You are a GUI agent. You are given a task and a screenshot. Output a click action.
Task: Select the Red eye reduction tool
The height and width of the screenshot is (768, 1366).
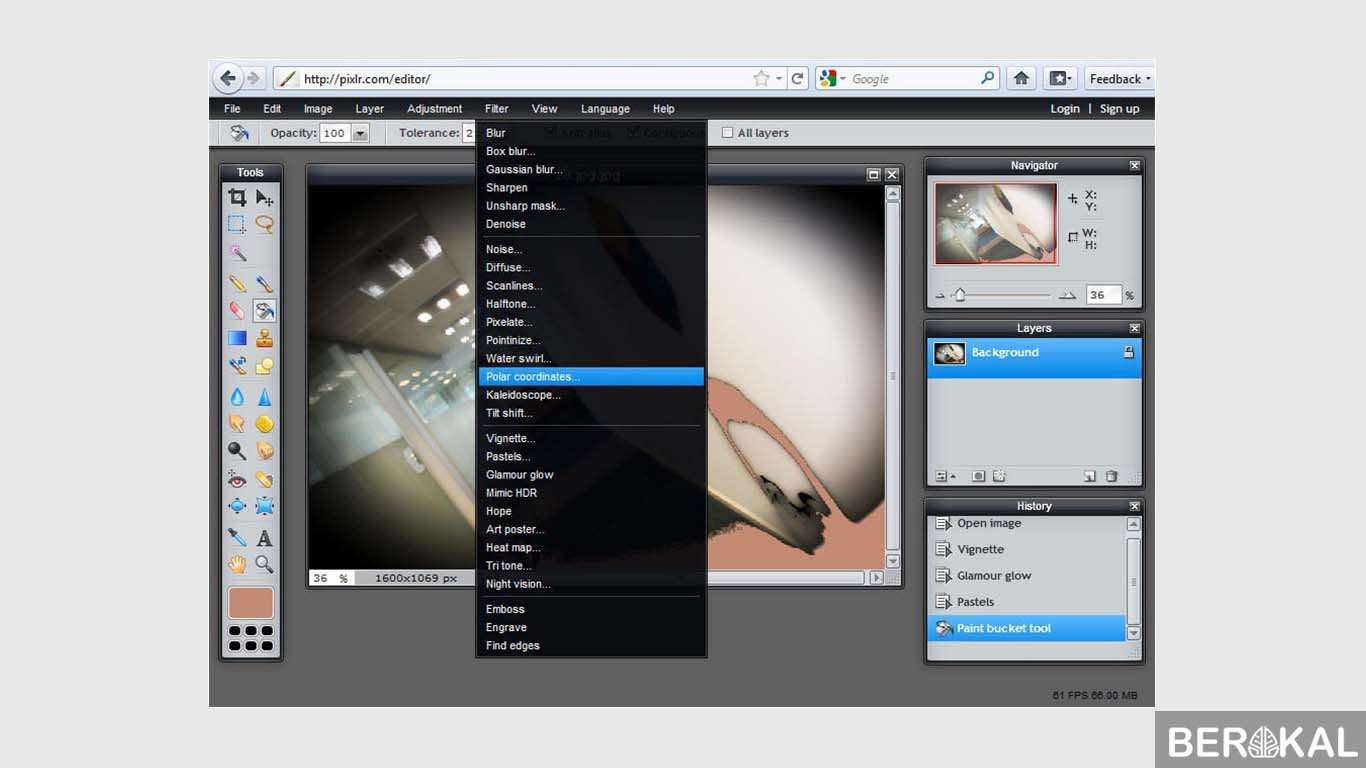(x=237, y=479)
